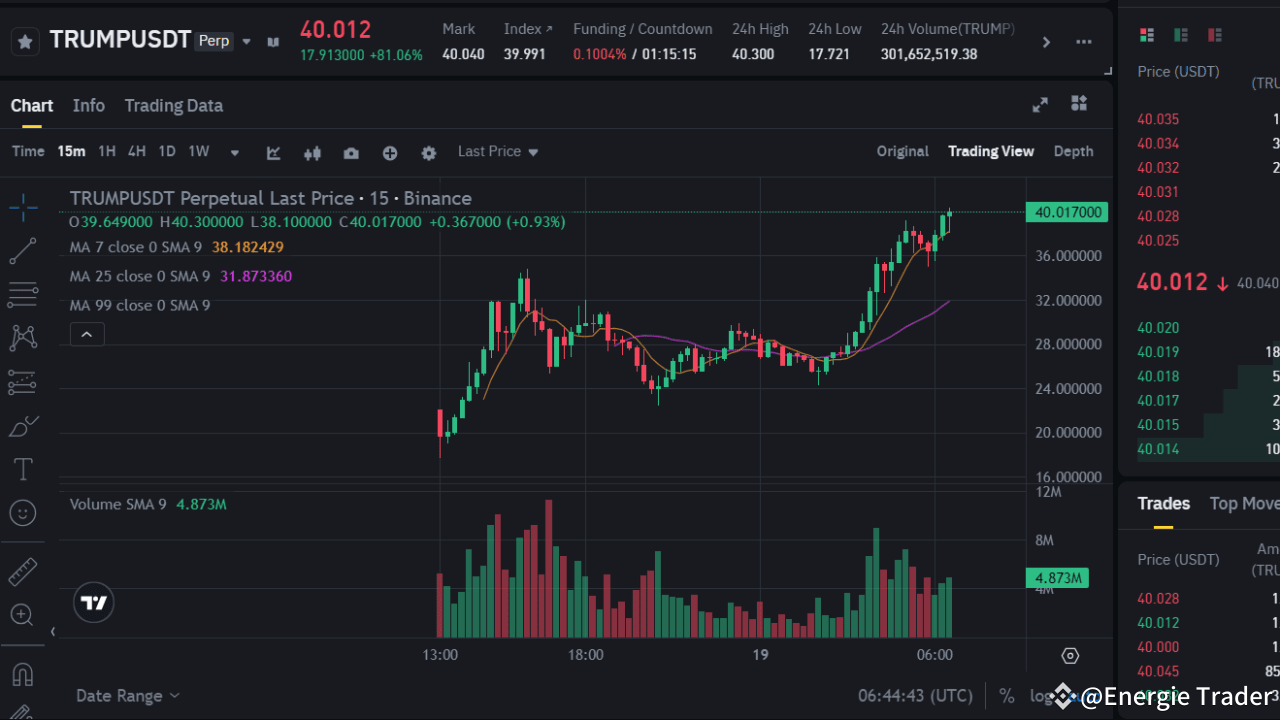Open the emoji icons tool
The width and height of the screenshot is (1280, 720).
(23, 513)
